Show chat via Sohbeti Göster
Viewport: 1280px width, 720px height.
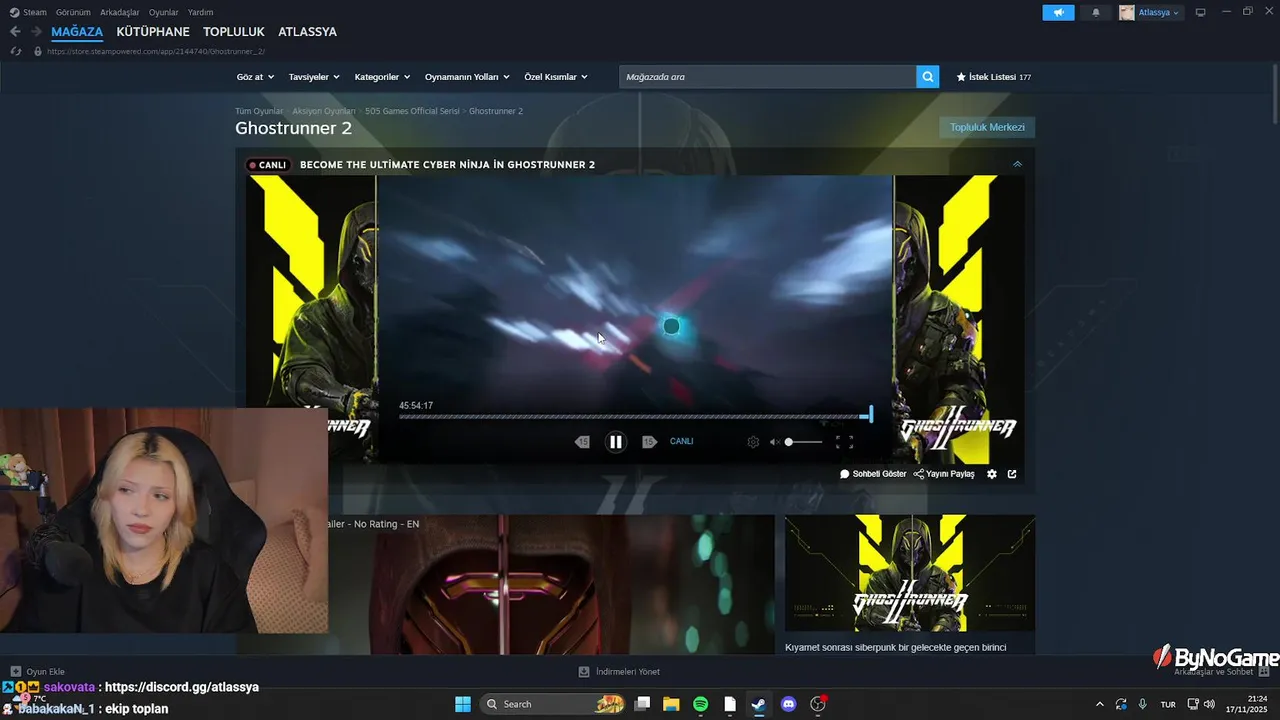[x=873, y=474]
